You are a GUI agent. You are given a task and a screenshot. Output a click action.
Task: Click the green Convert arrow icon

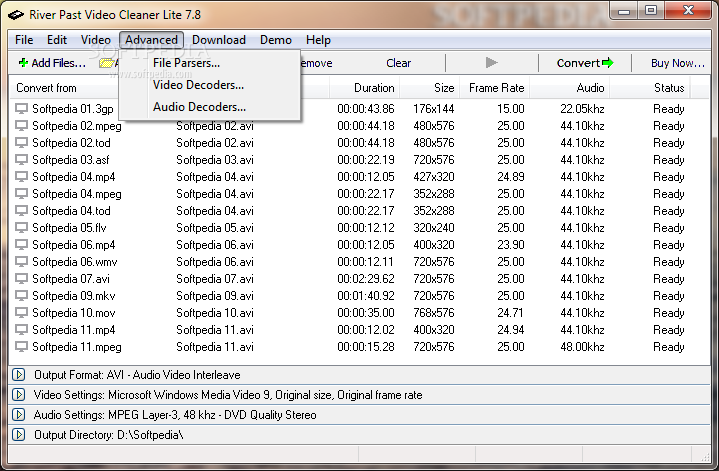(x=608, y=63)
